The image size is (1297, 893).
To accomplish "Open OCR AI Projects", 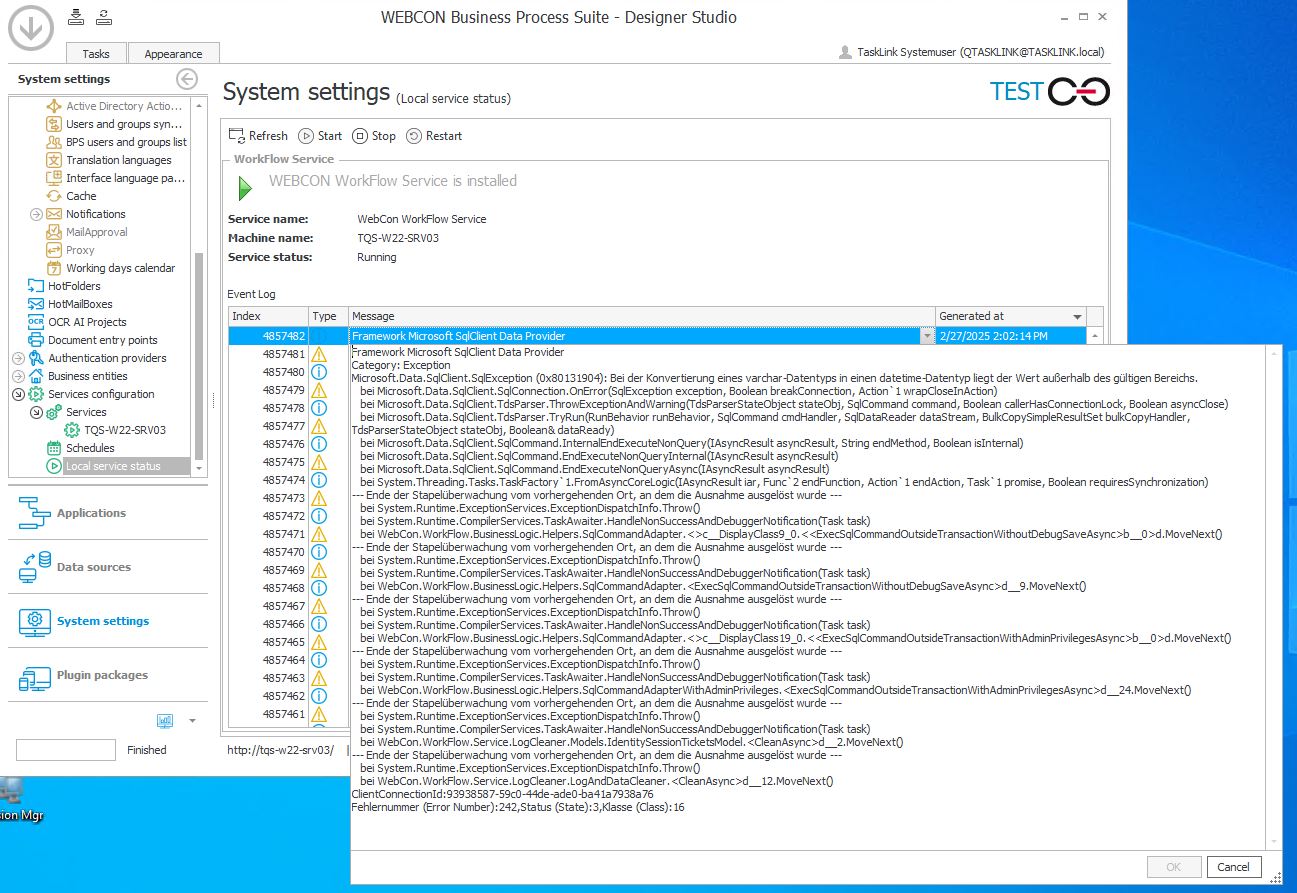I will click(77, 322).
